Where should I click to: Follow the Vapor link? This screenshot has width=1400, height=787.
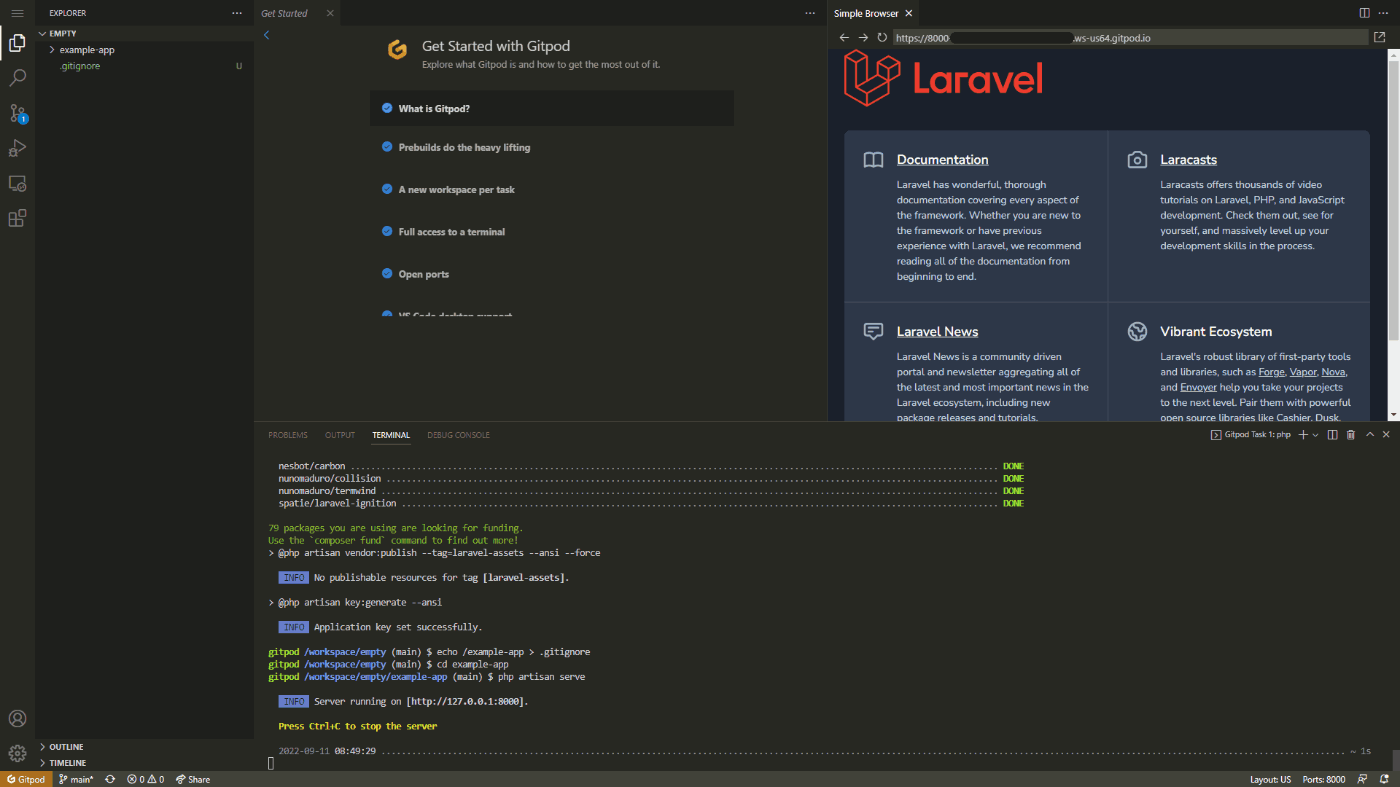coord(1303,372)
